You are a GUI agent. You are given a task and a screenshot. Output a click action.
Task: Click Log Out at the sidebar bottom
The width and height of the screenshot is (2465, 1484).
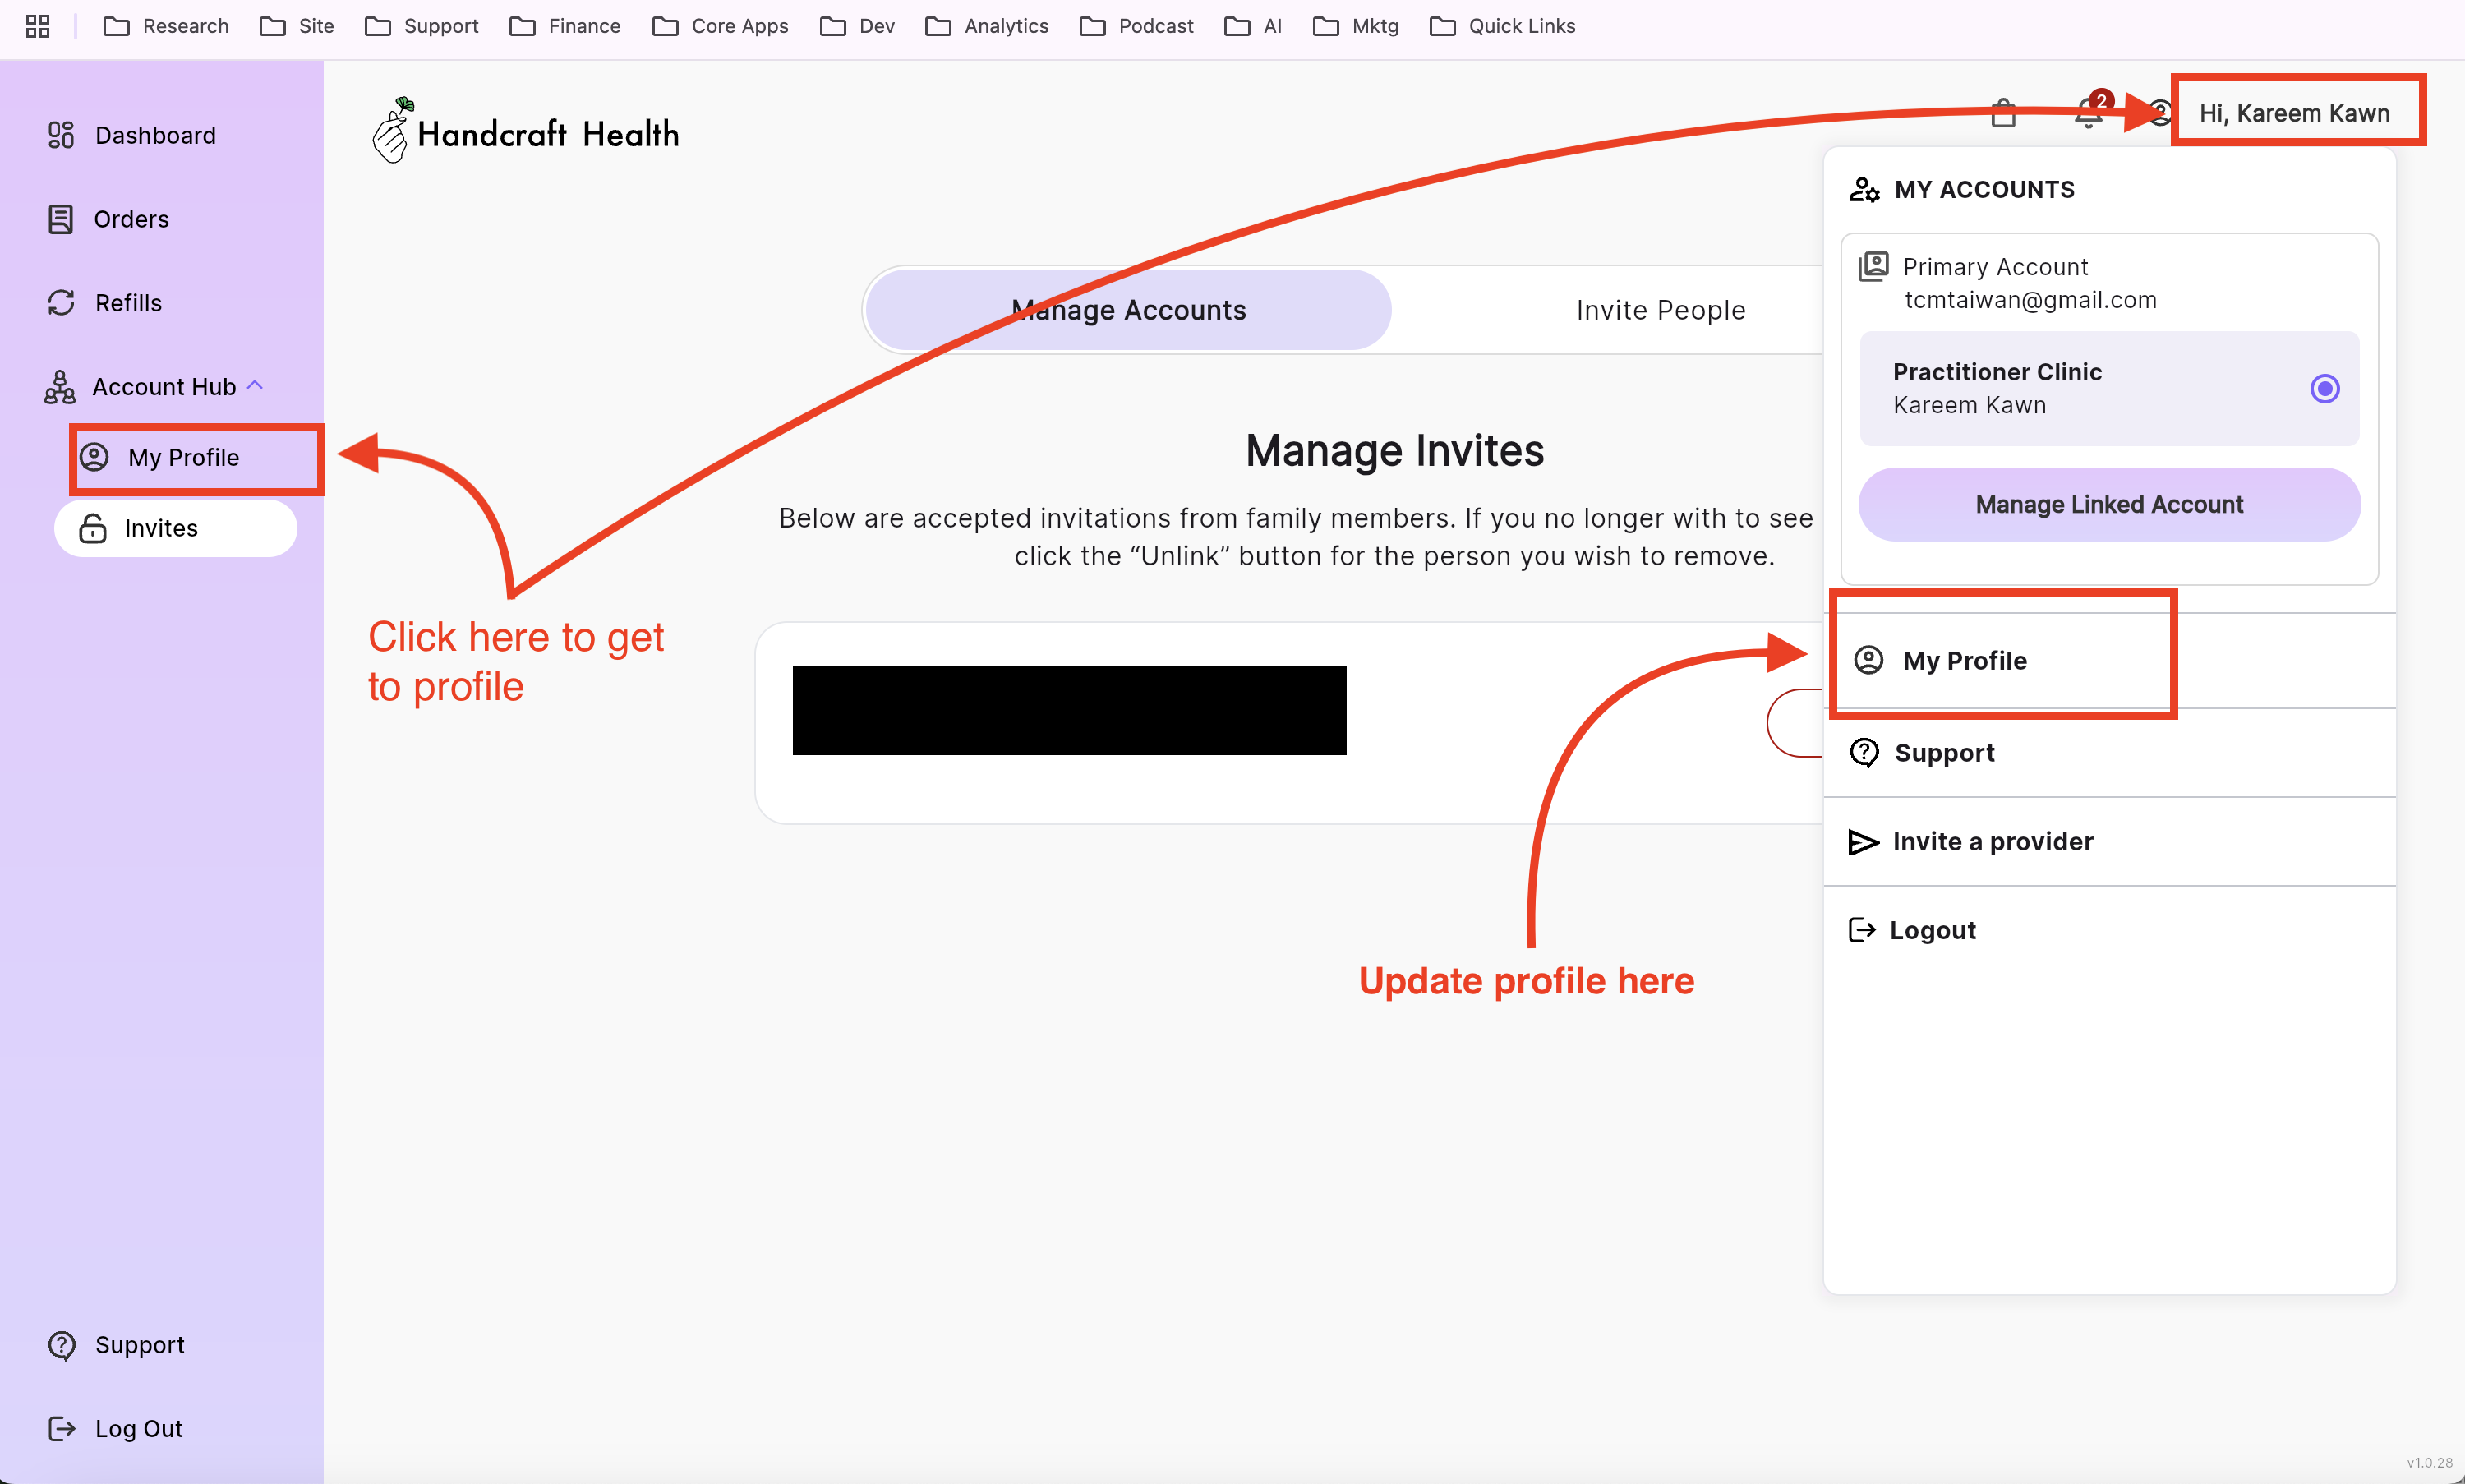[x=138, y=1428]
